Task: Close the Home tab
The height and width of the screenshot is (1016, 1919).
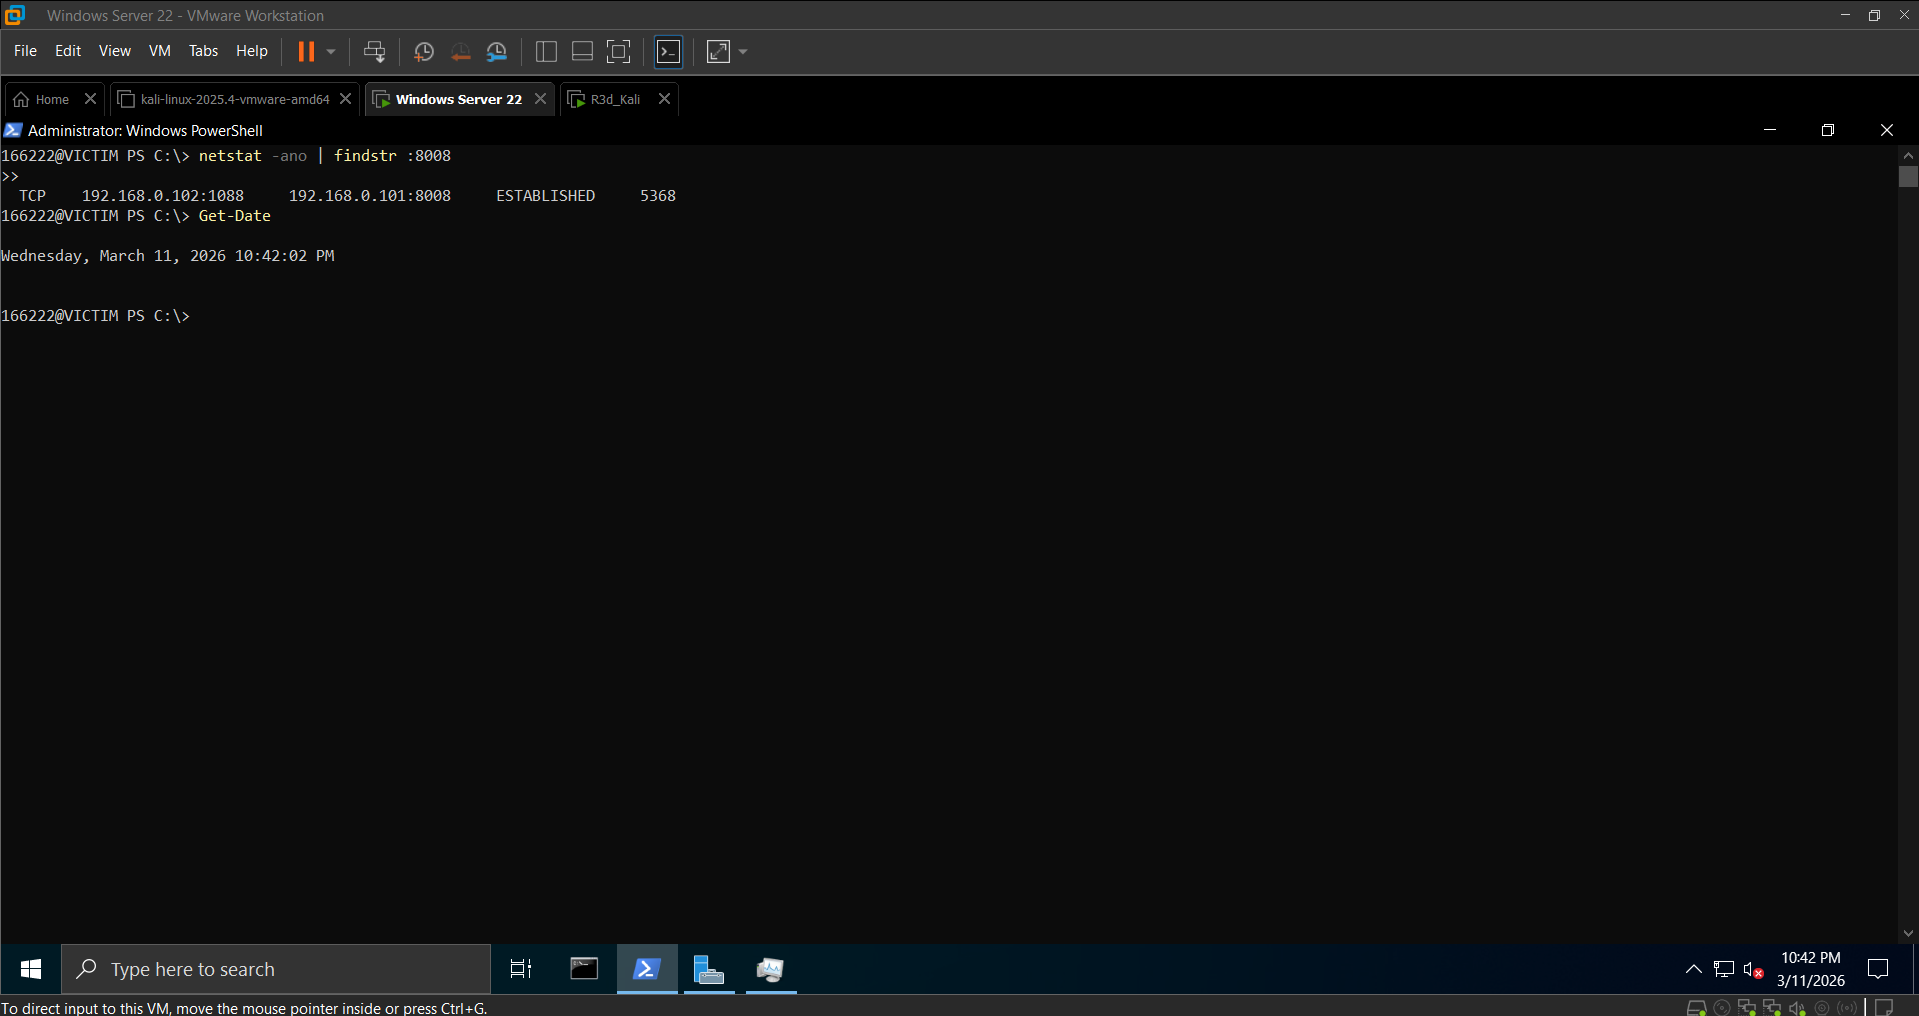Action: [x=90, y=99]
